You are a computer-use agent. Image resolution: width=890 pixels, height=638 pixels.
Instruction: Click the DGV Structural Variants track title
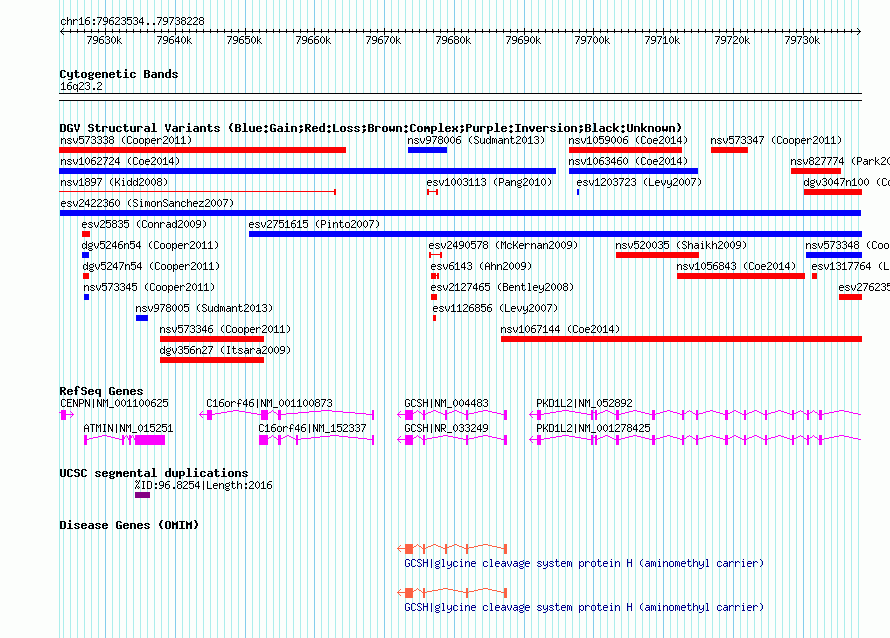click(371, 128)
